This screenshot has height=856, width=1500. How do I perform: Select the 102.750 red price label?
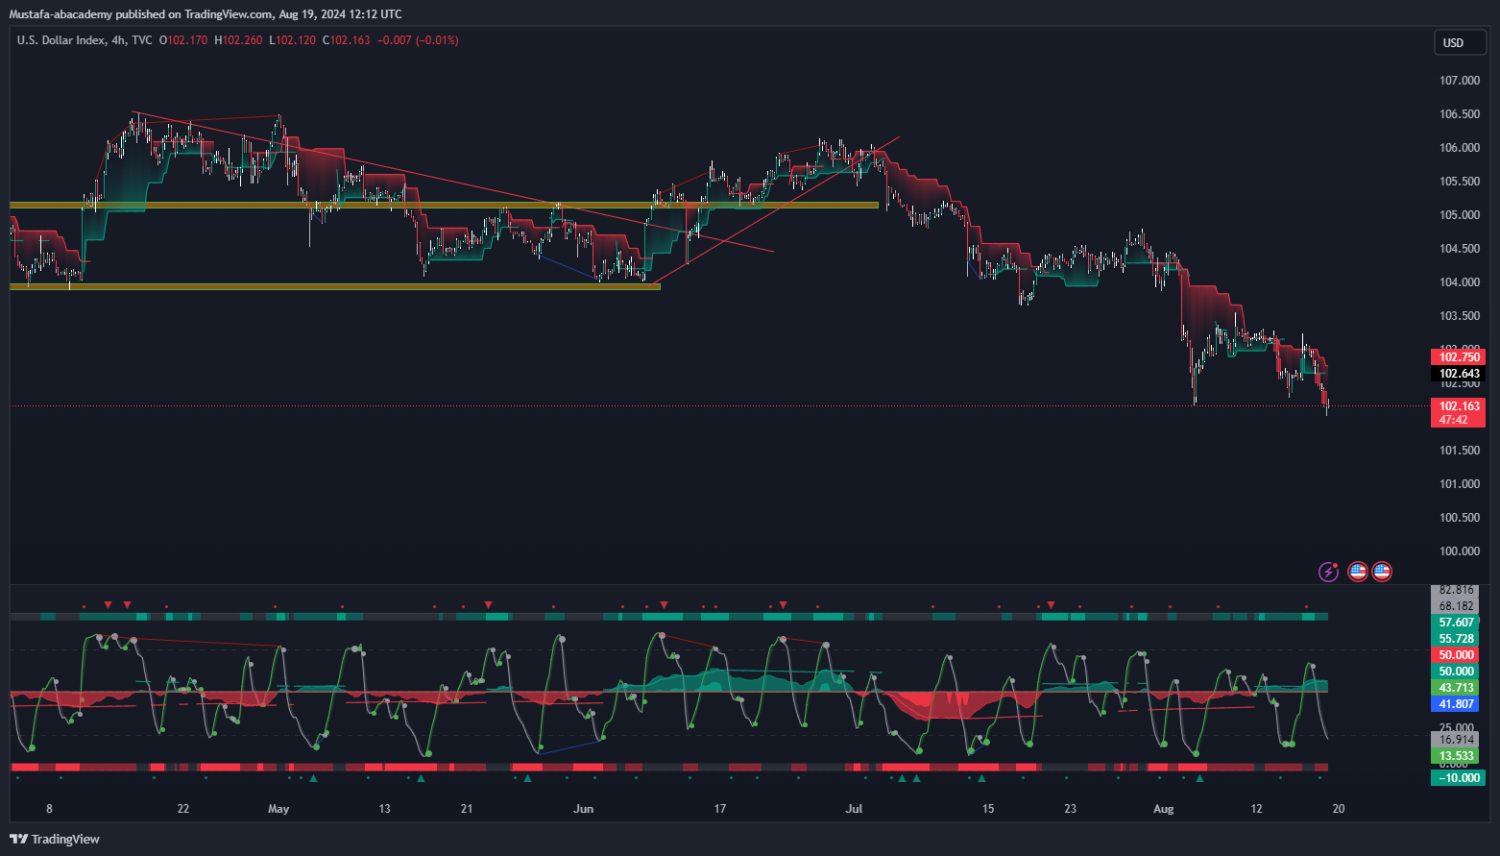coord(1458,357)
